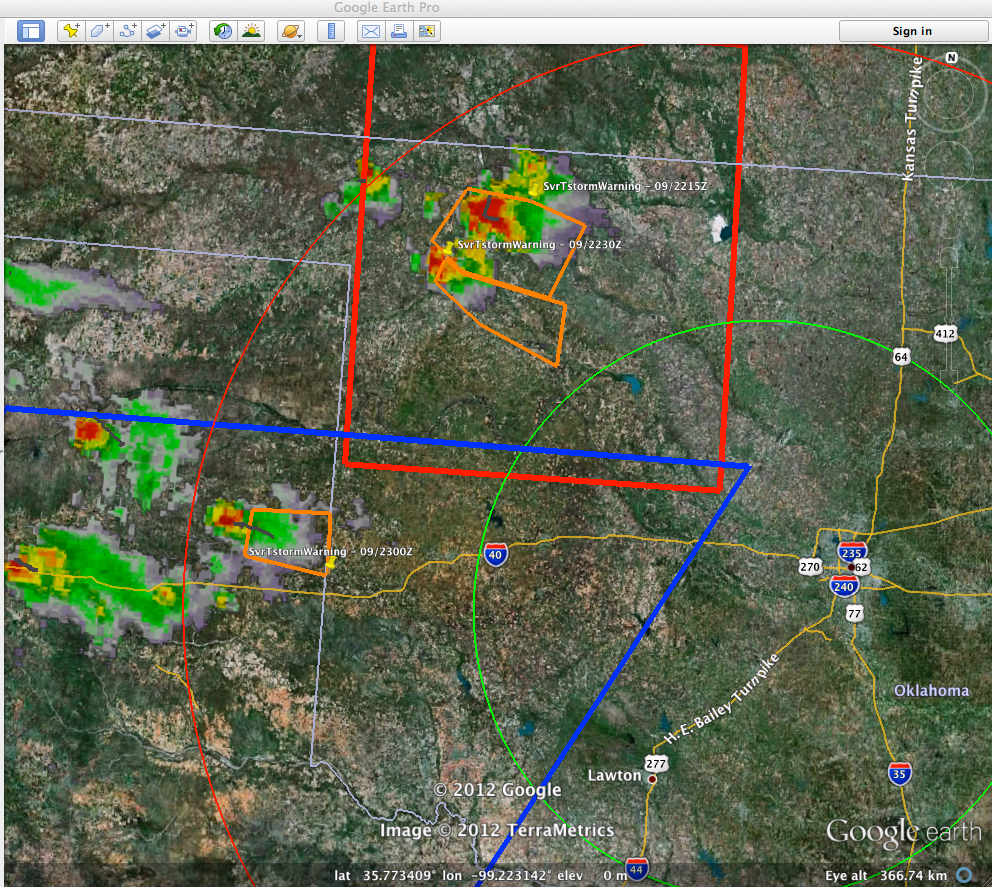The image size is (992, 887).
Task: View location in Google Maps
Action: click(x=427, y=31)
